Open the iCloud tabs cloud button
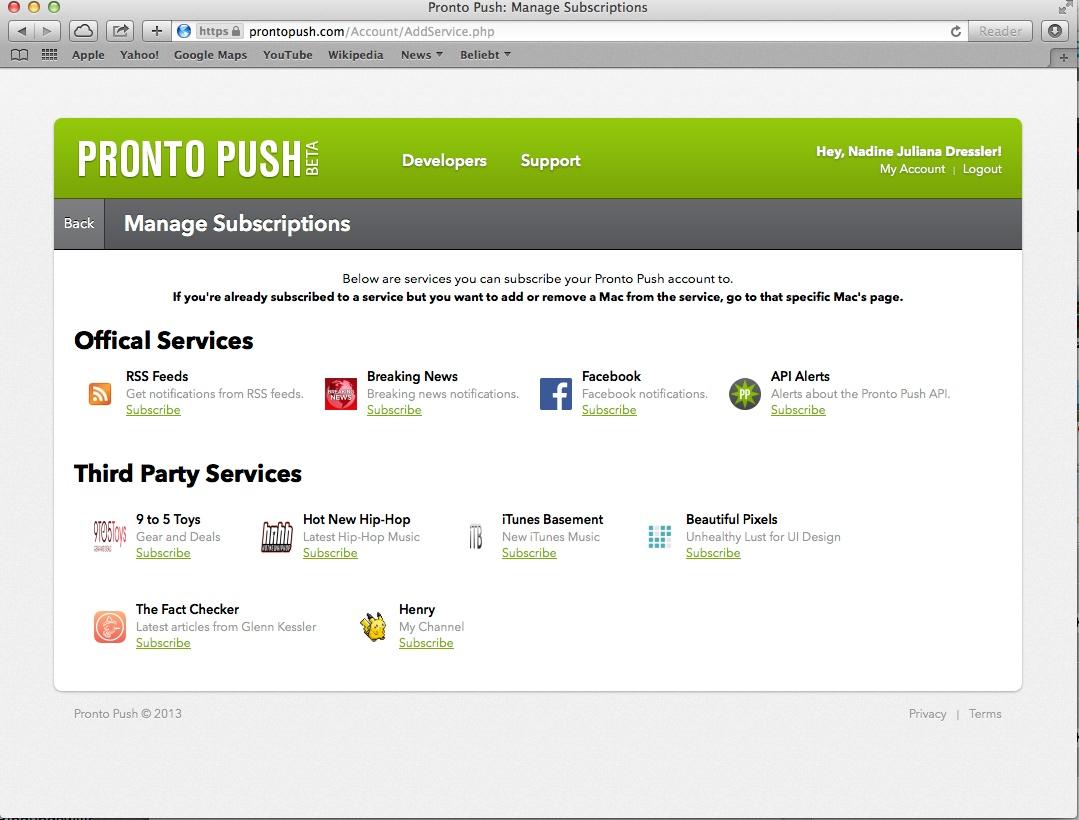The height and width of the screenshot is (820, 1079). 83,31
